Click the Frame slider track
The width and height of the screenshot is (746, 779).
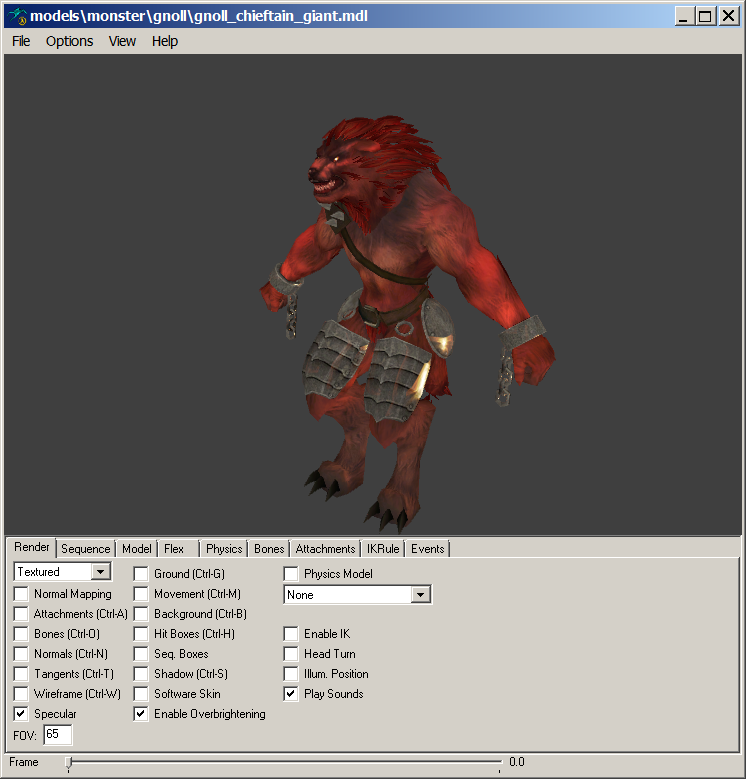(x=285, y=762)
